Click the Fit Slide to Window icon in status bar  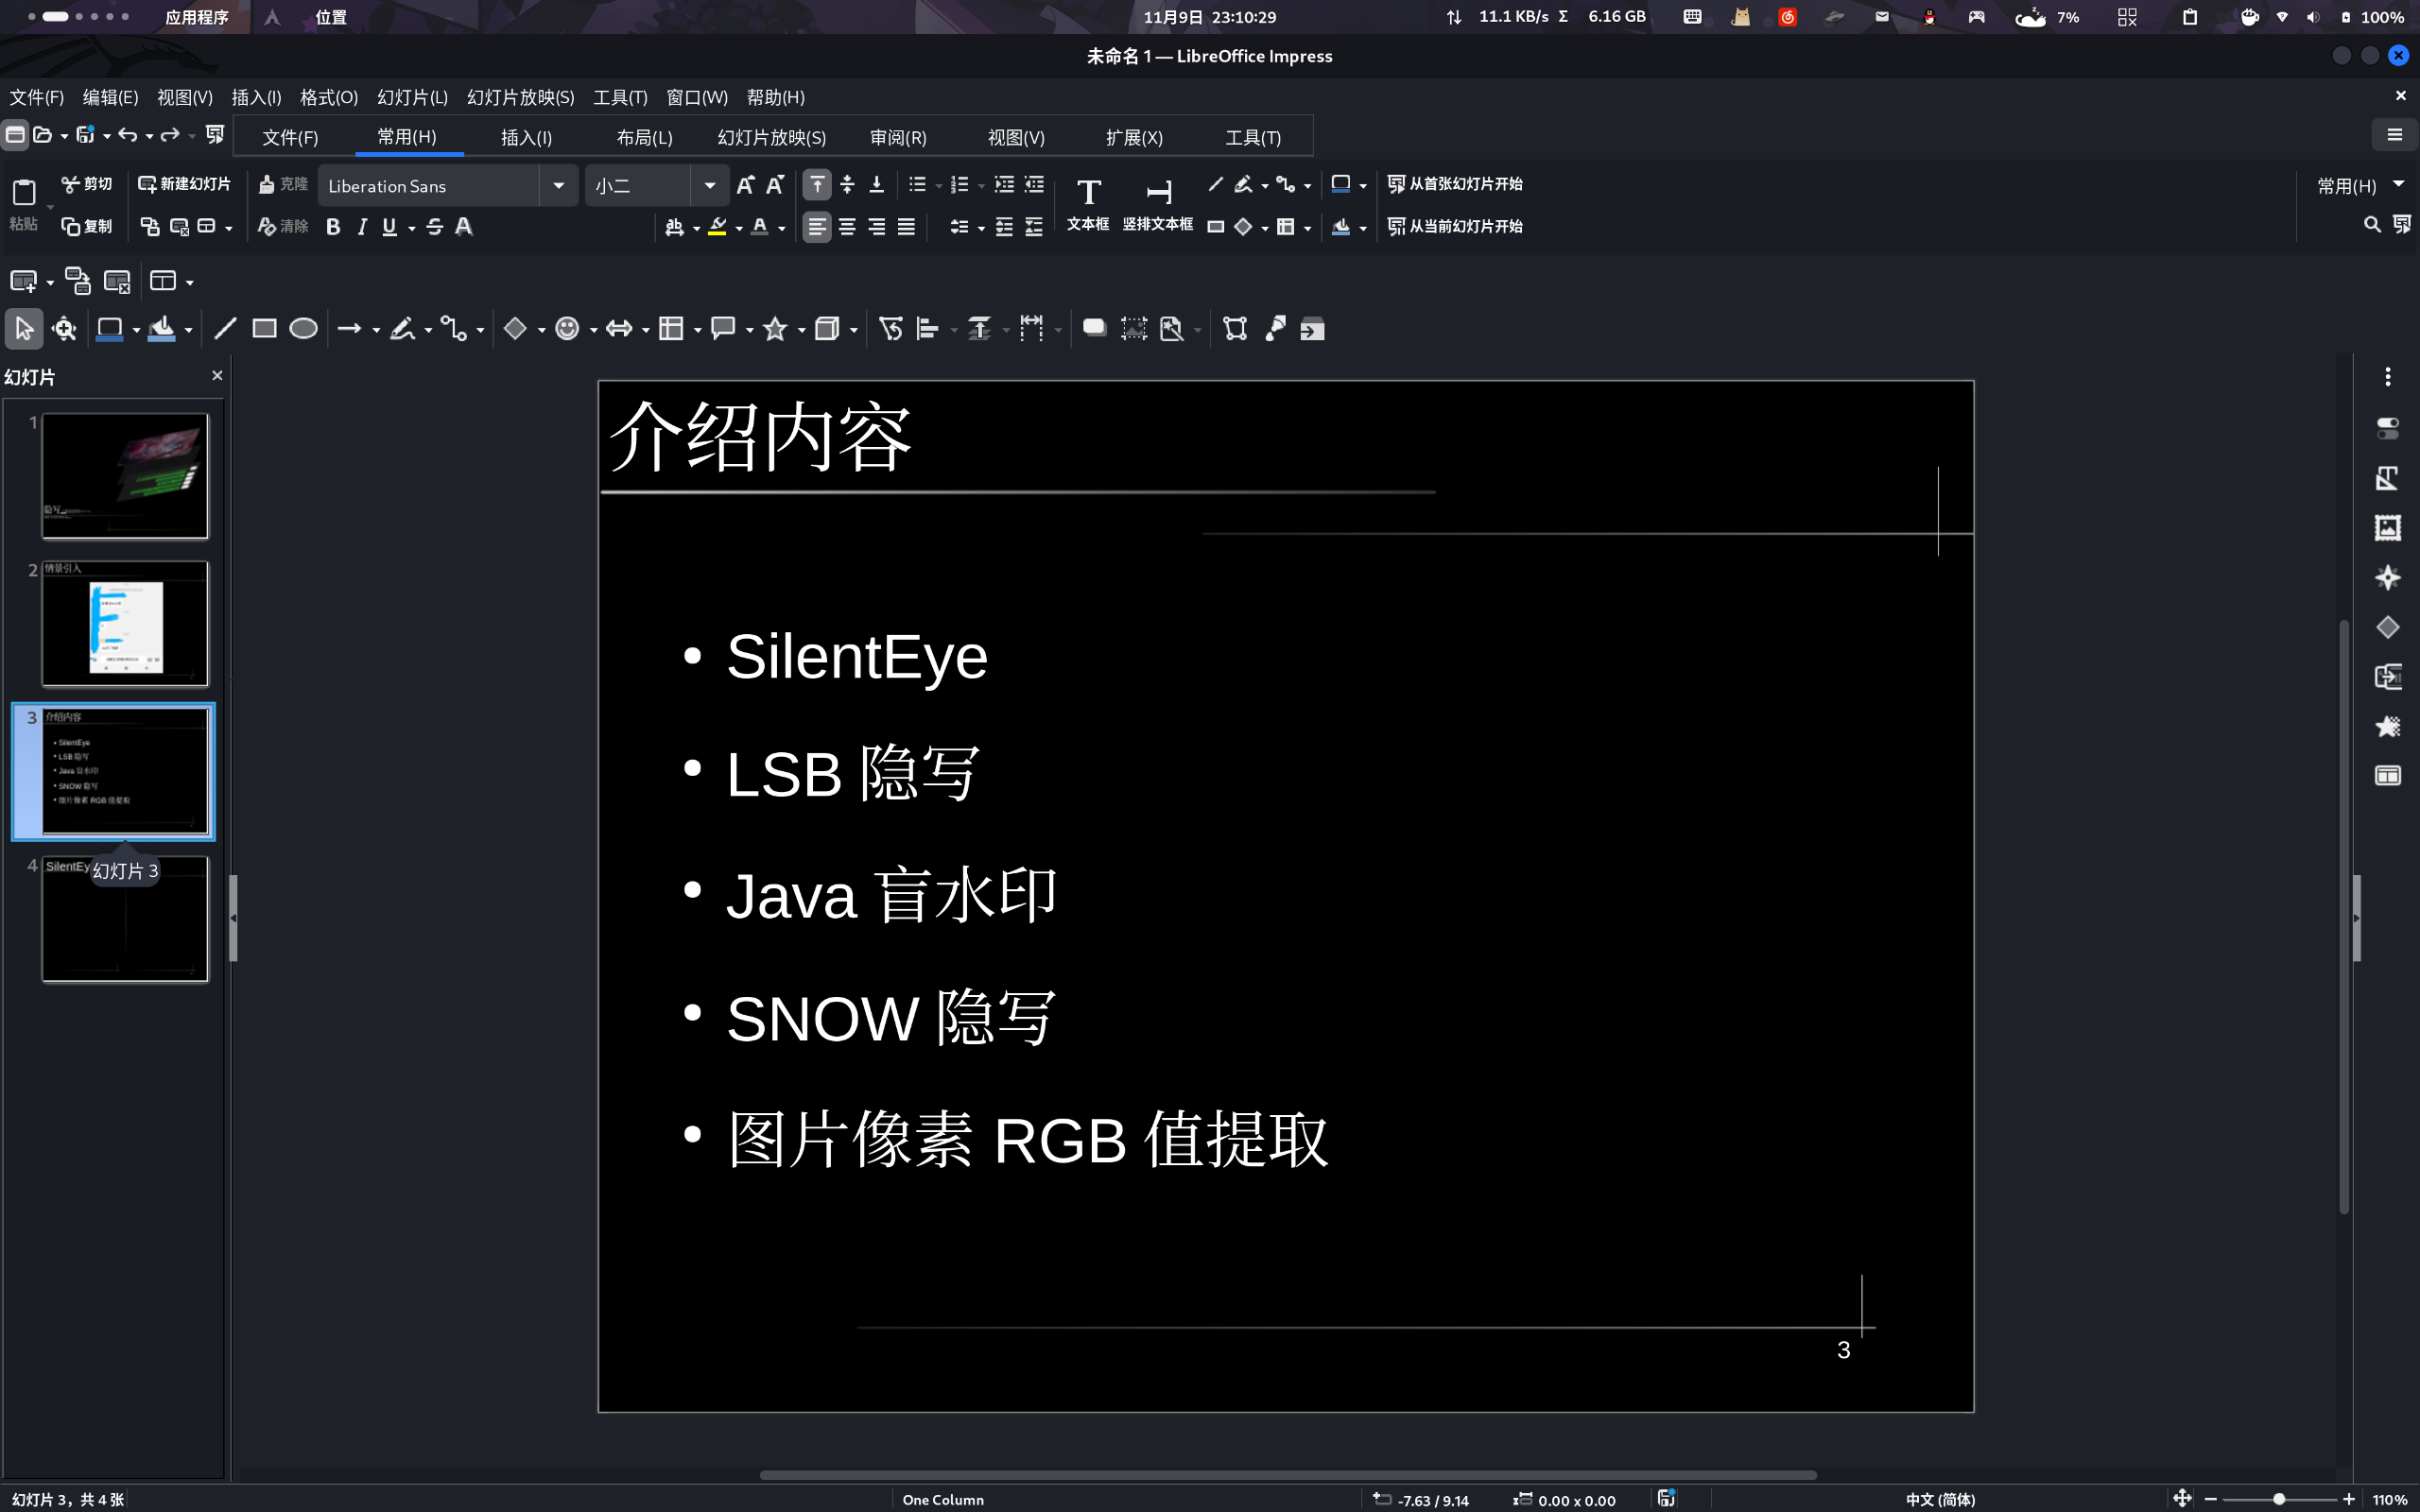pyautogui.click(x=2182, y=1498)
